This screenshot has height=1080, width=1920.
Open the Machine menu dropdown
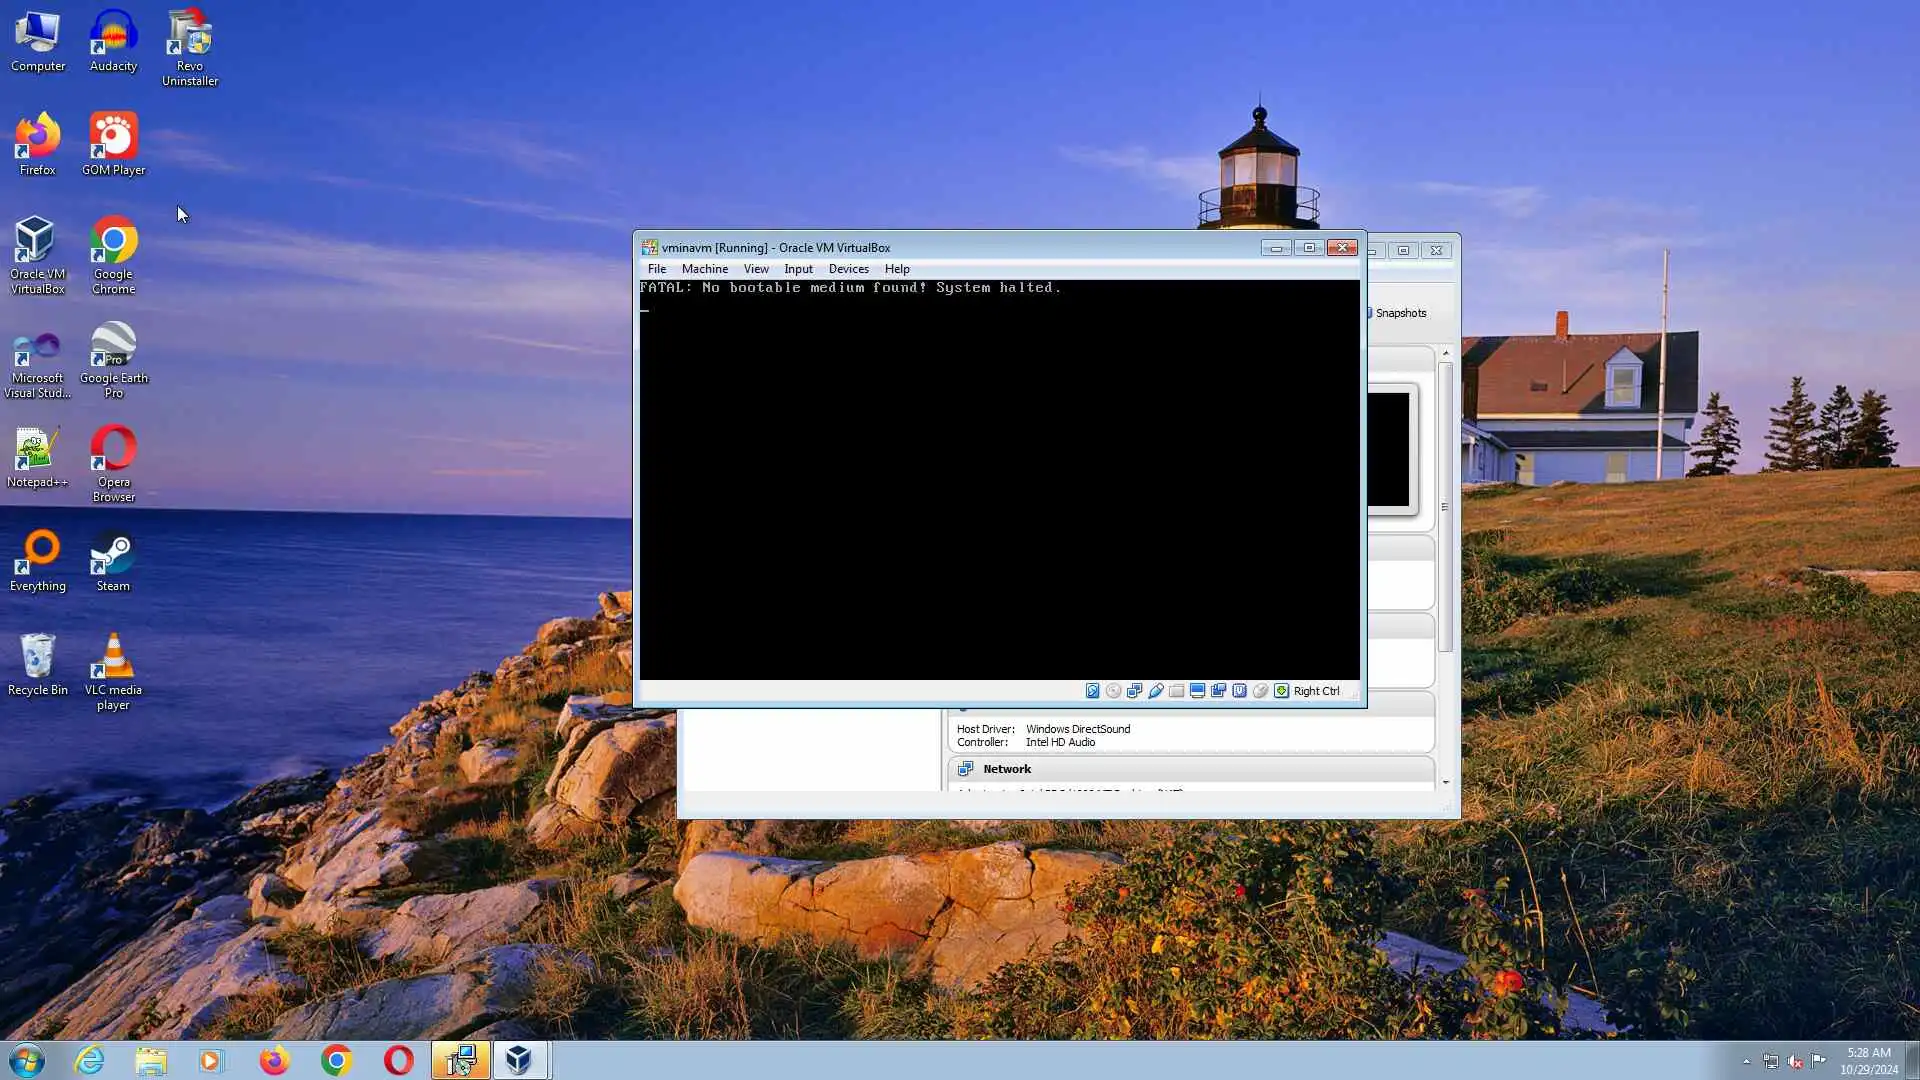(x=704, y=269)
